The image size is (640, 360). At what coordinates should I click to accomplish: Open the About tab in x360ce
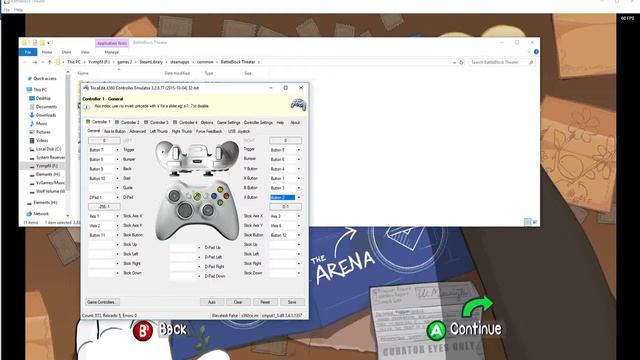(295, 122)
